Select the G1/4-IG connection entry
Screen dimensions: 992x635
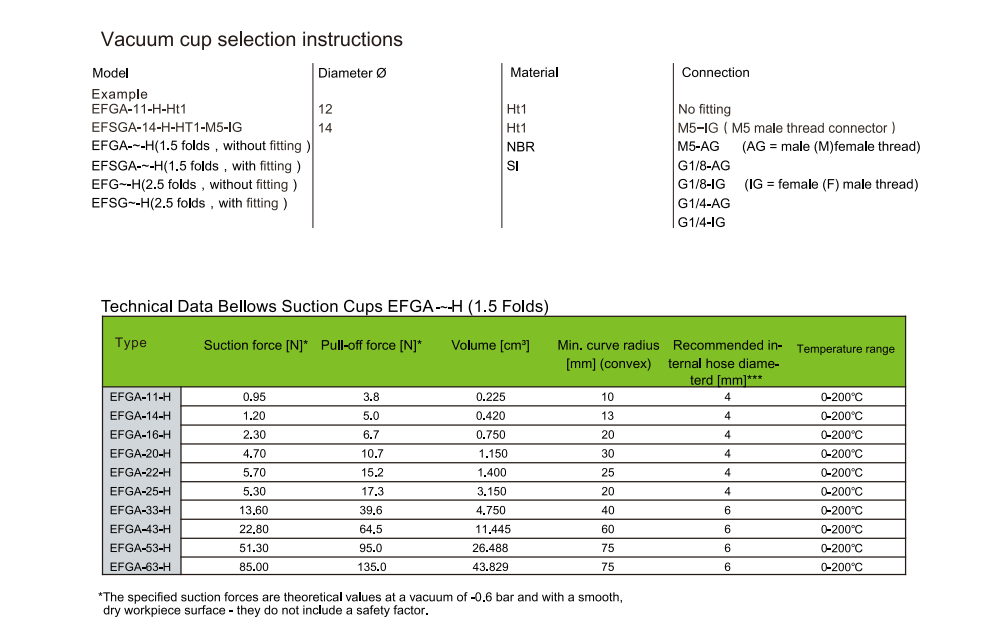701,222
